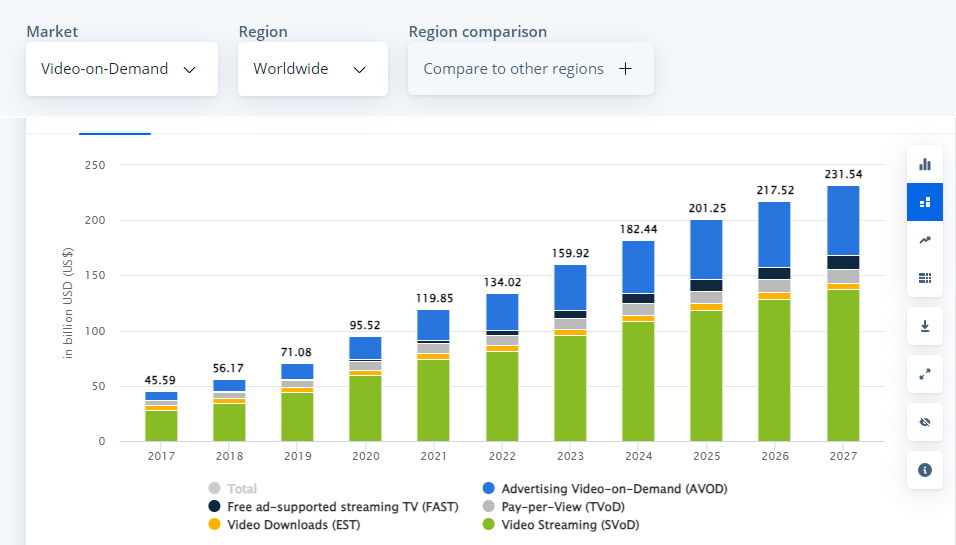The height and width of the screenshot is (545, 956).
Task: Toggle Free ad-supported streaming TV (FAST) series
Action: [x=333, y=507]
